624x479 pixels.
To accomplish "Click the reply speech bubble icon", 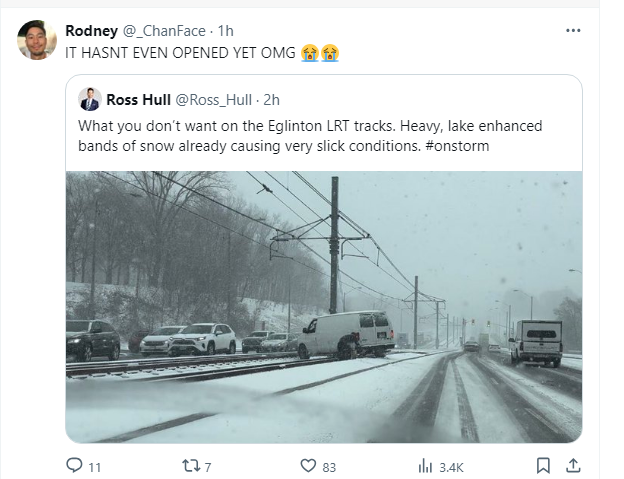I will coord(73,465).
